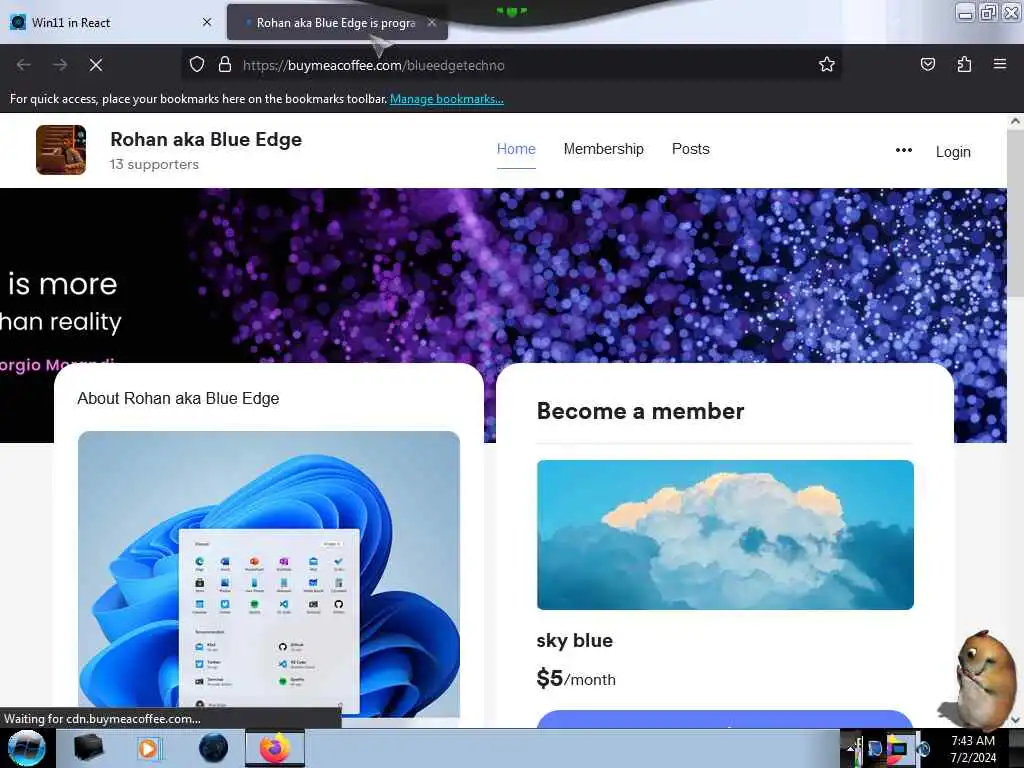This screenshot has width=1024, height=768.
Task: Bookmark this page with the star icon
Action: click(827, 64)
